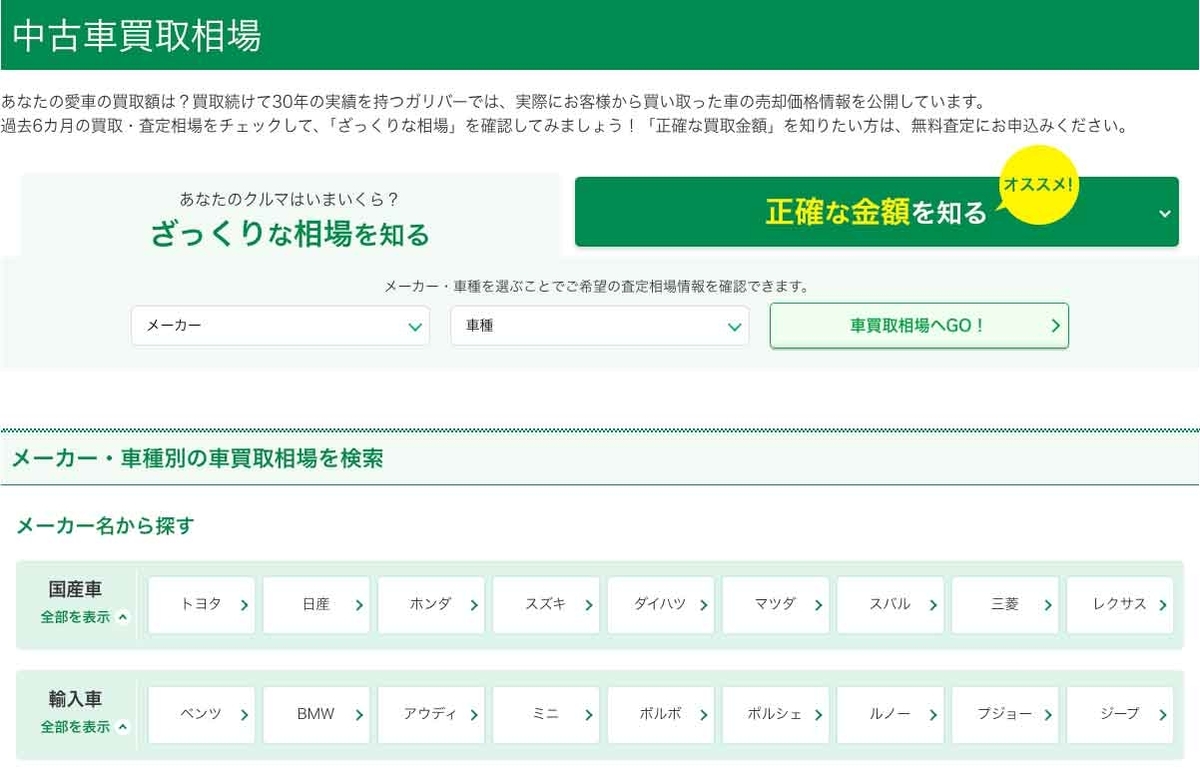This screenshot has width=1200, height=768.
Task: Select the マツダ maker button
Action: (x=776, y=605)
